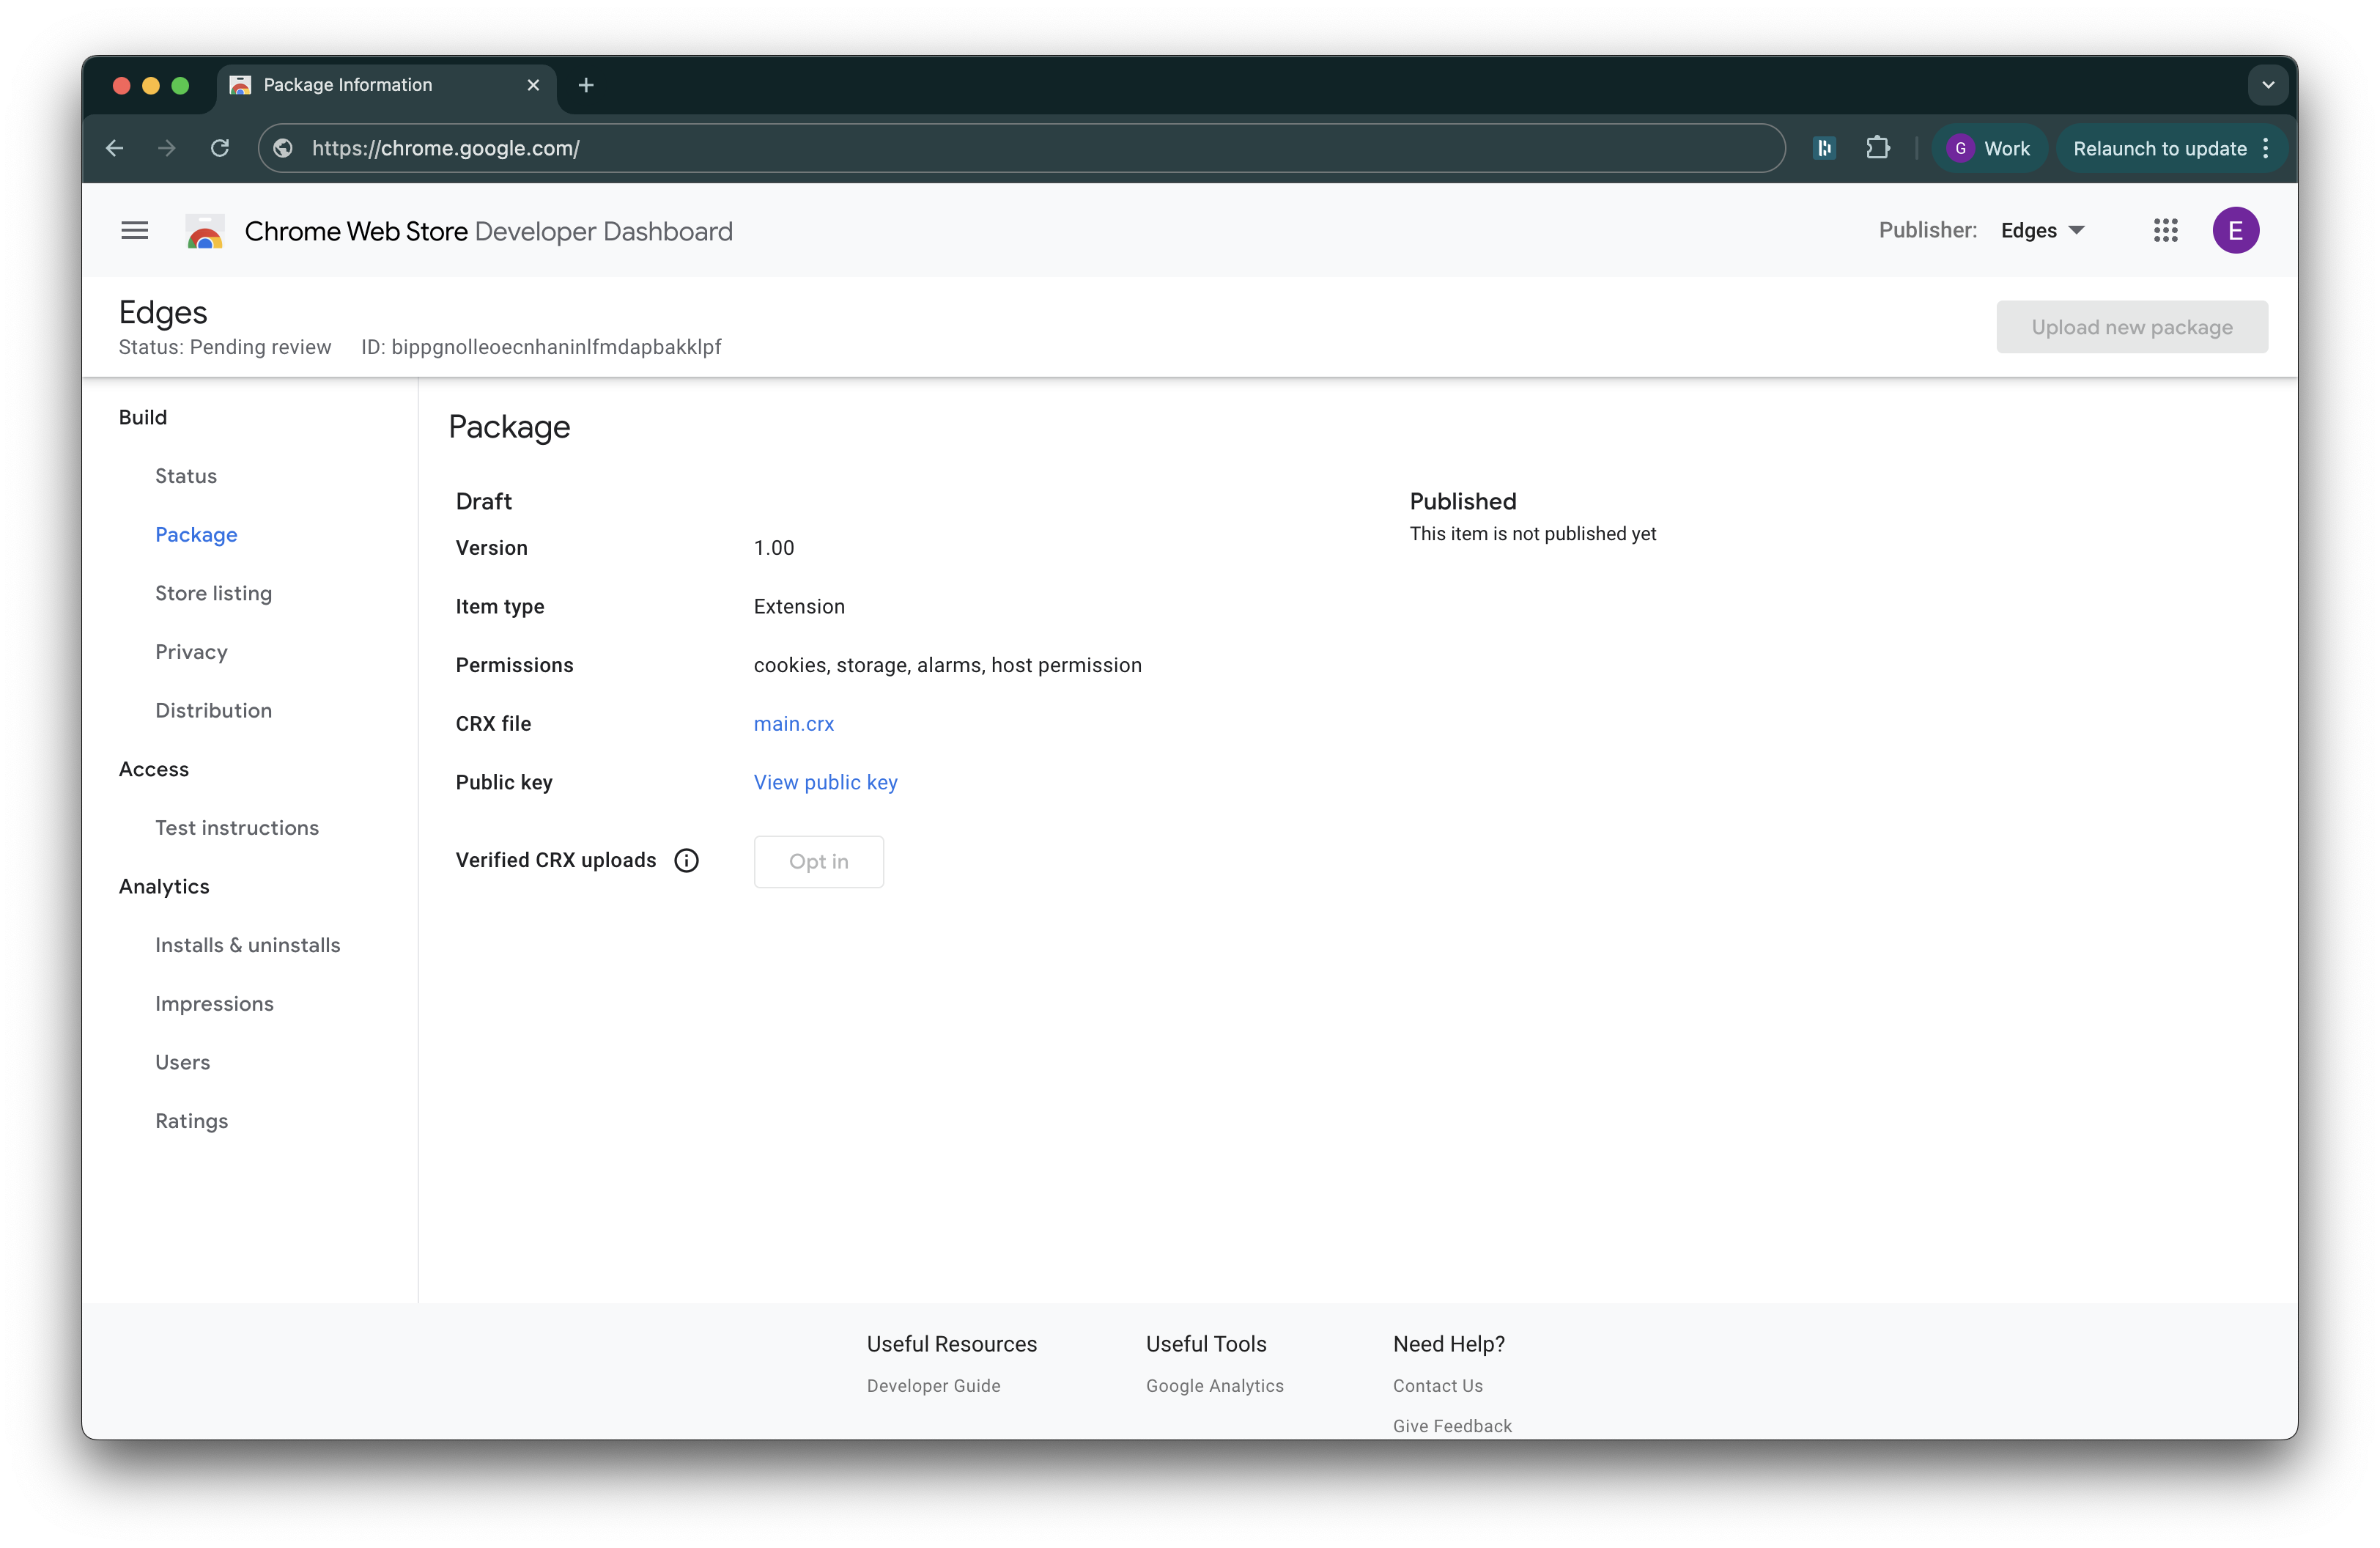Open the Chrome three-dot menu

[2265, 148]
